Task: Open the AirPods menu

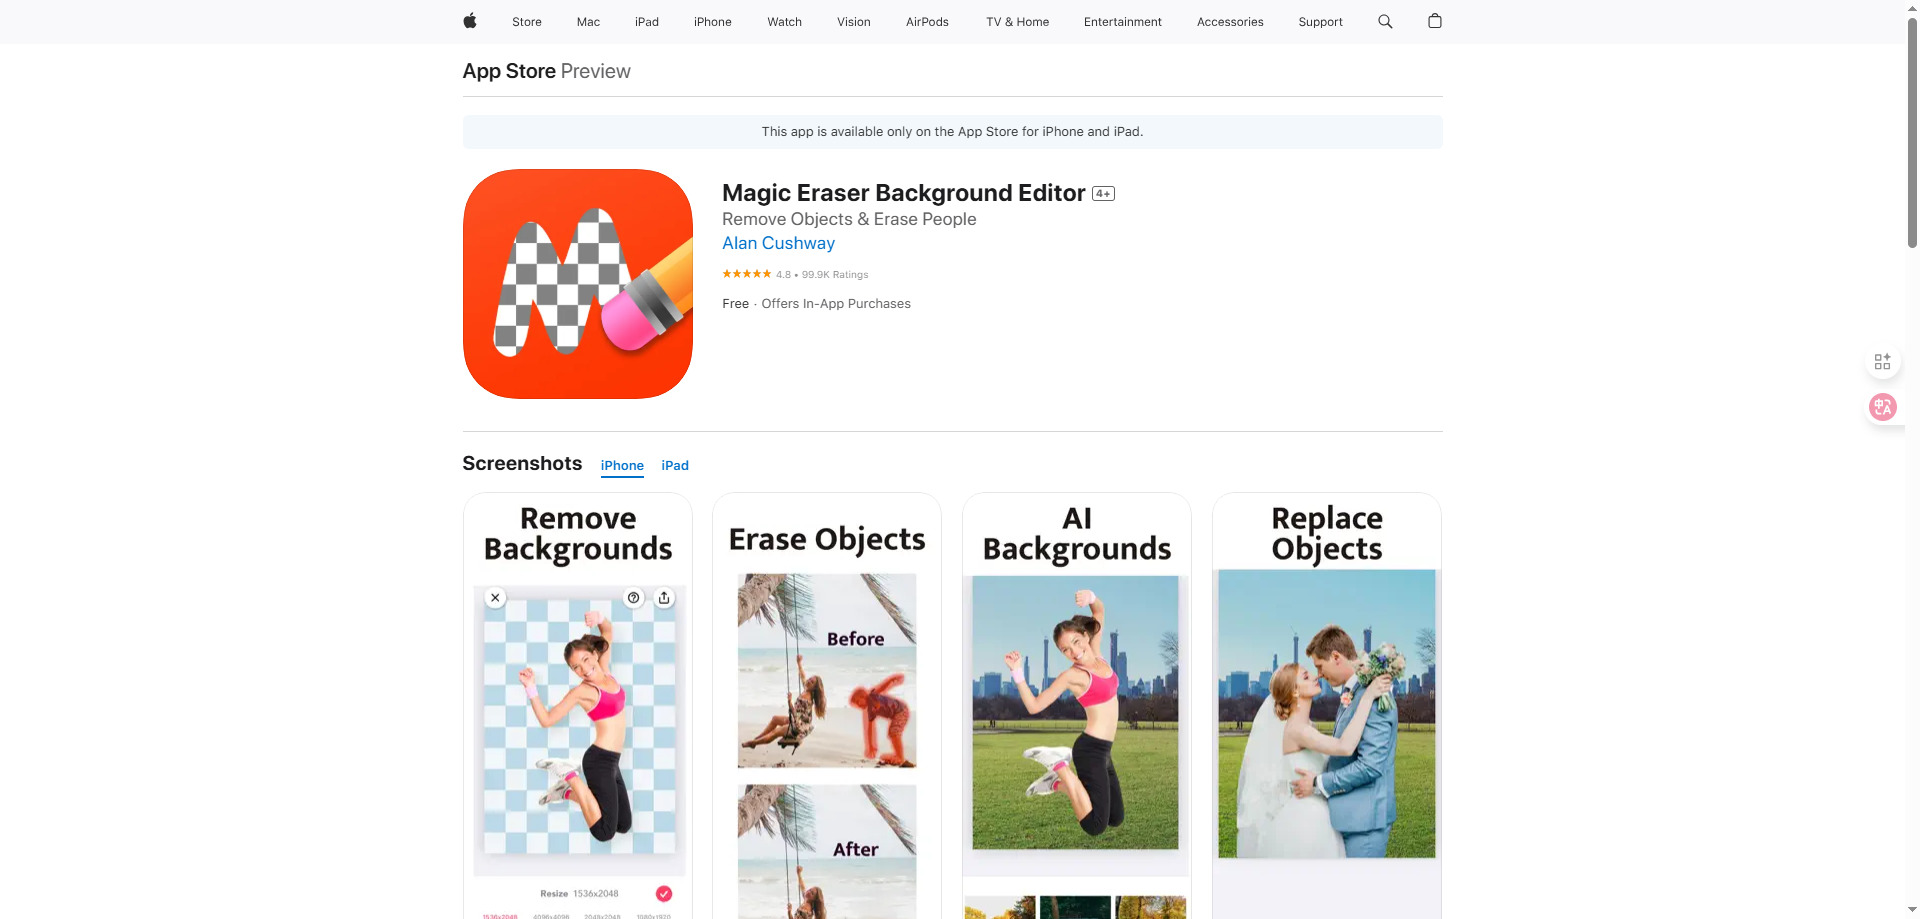Action: click(x=927, y=22)
